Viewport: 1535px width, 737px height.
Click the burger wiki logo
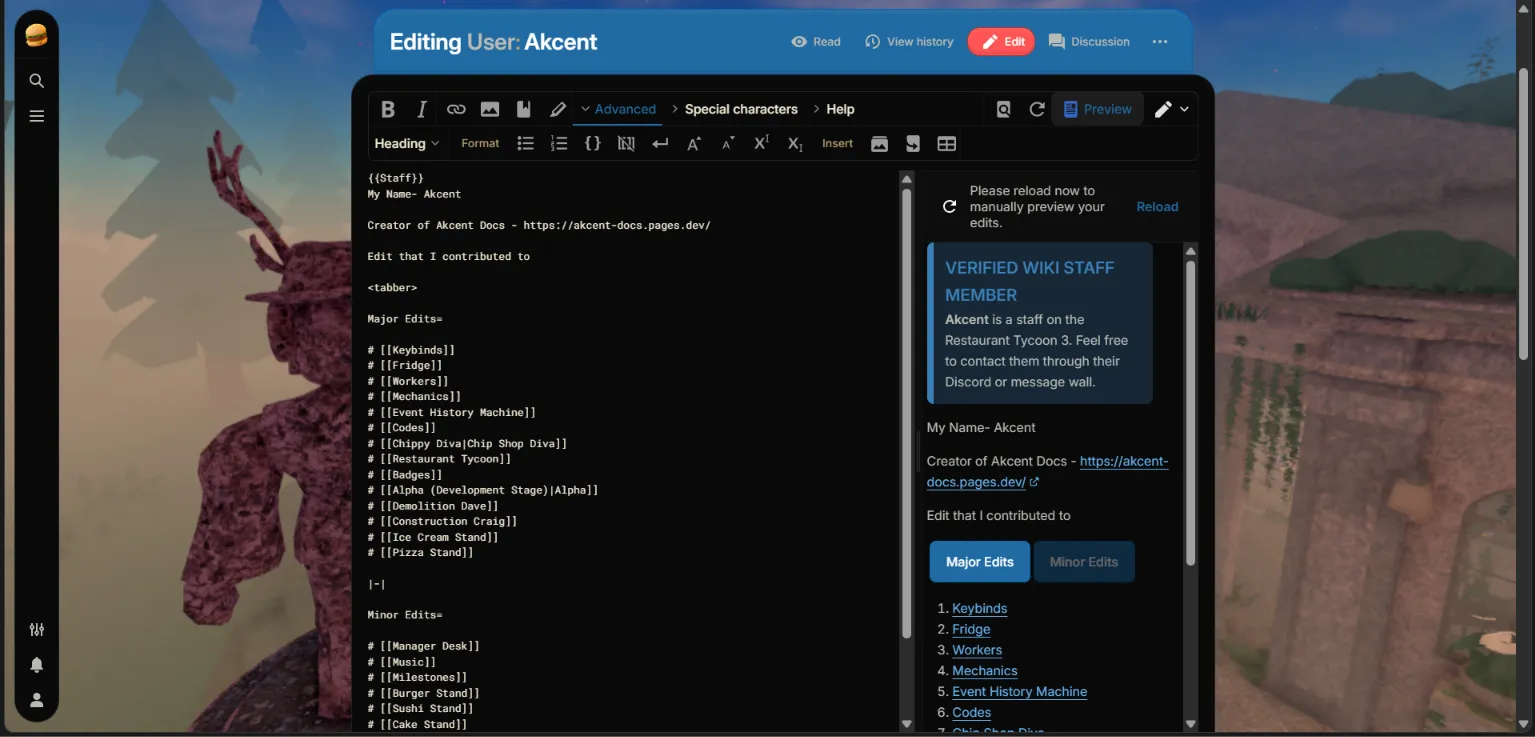pyautogui.click(x=36, y=36)
